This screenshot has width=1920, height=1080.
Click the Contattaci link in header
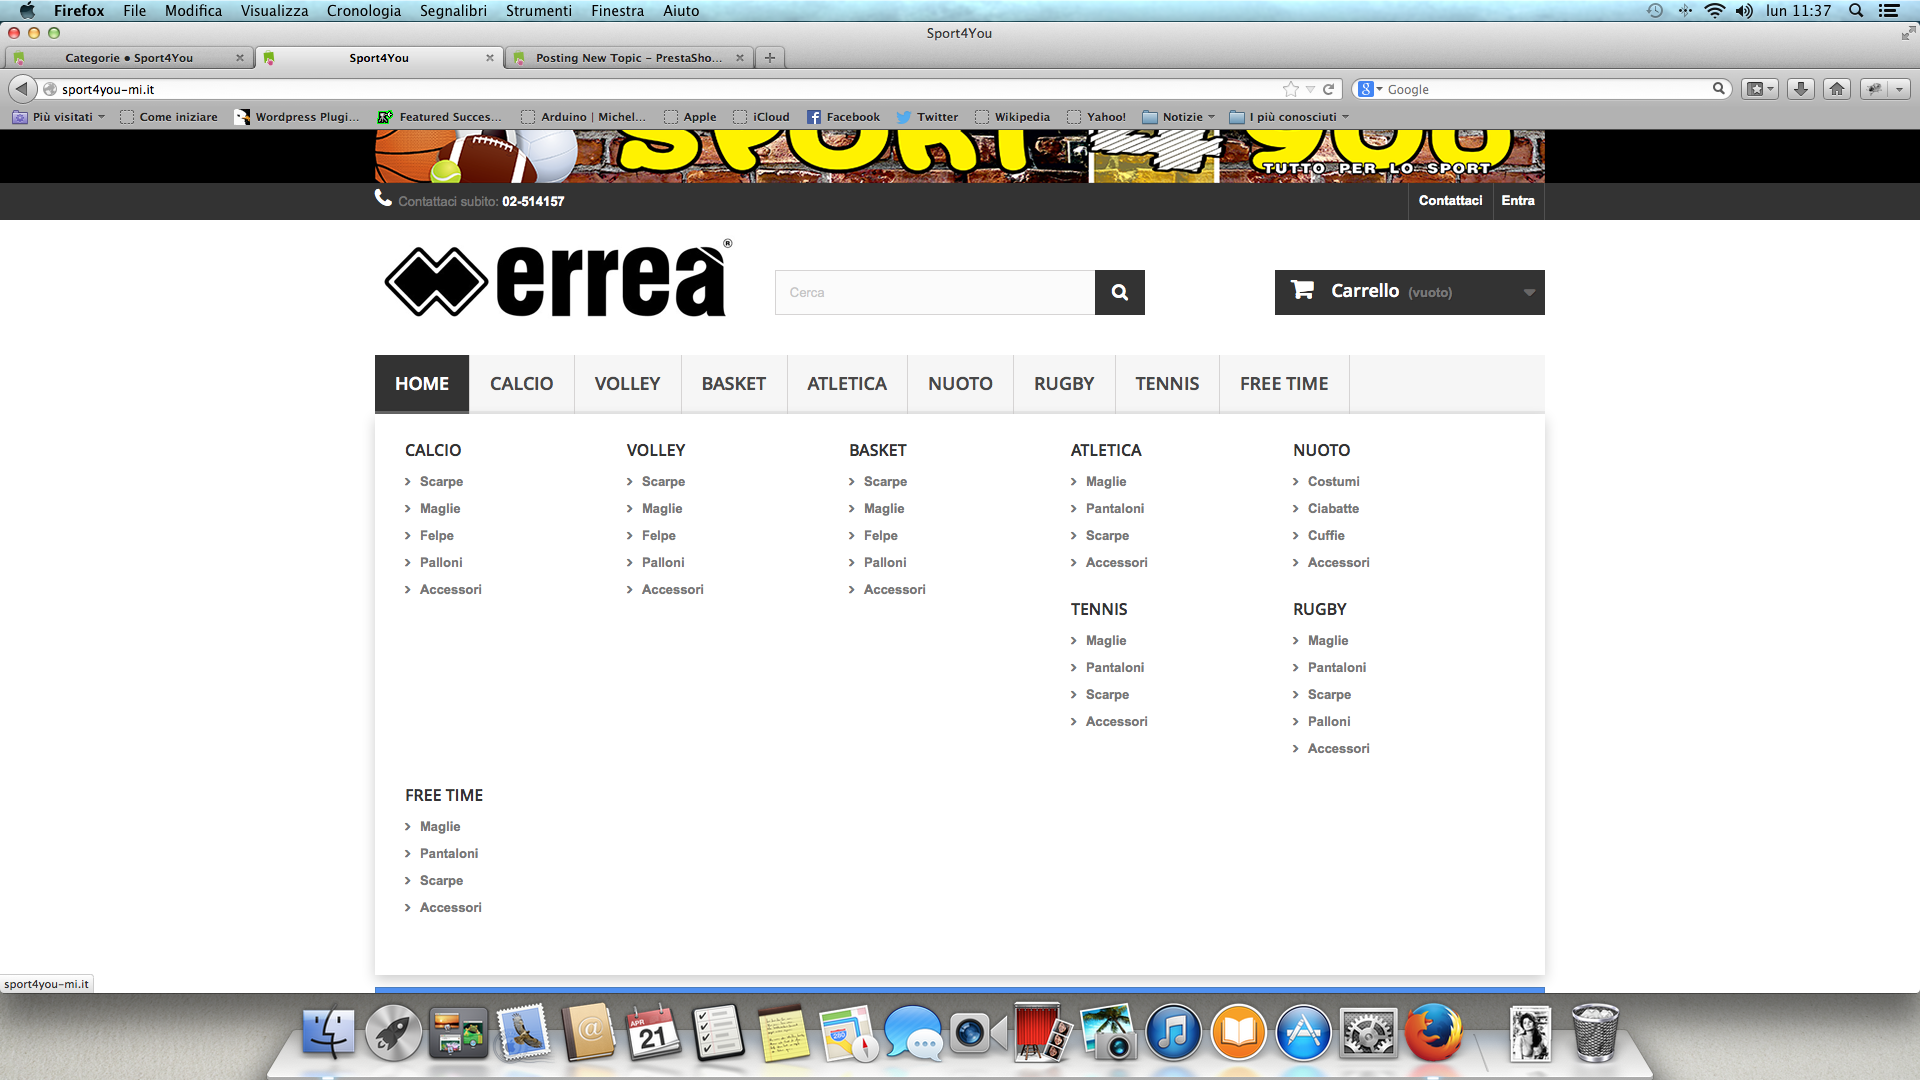point(1450,201)
